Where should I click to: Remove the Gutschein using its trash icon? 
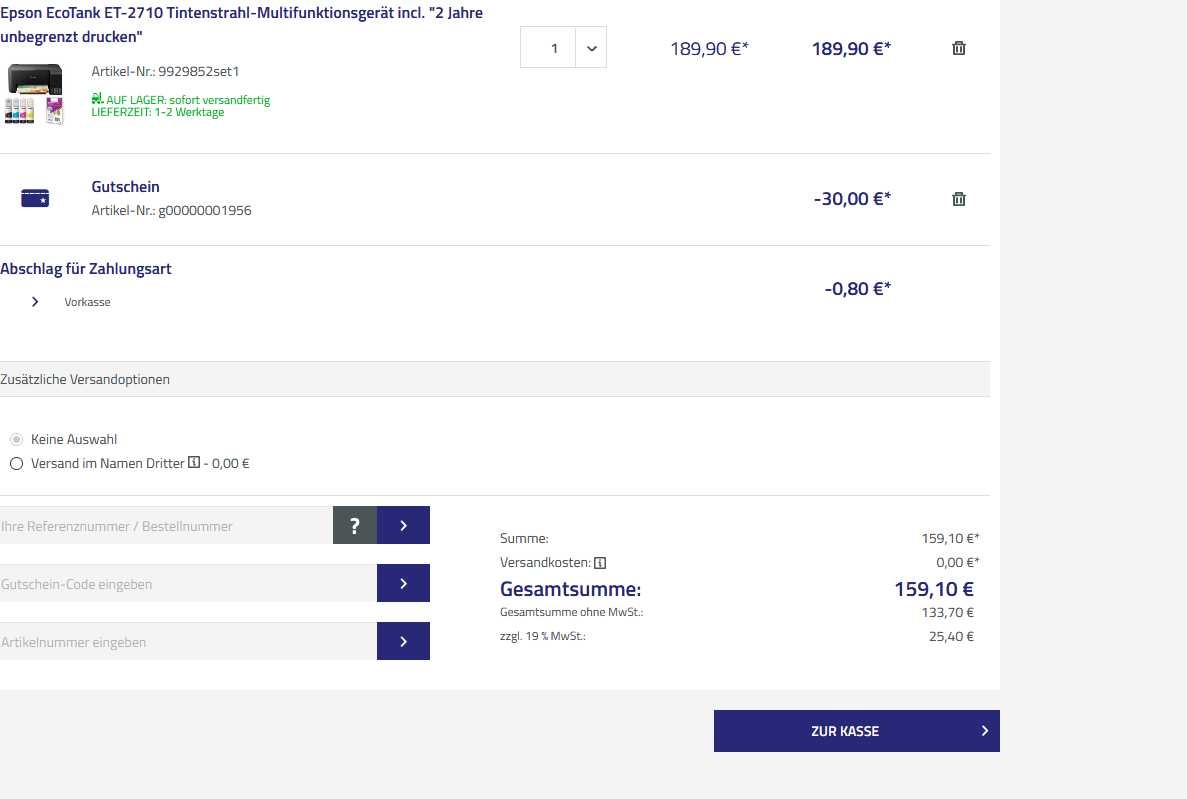pyautogui.click(x=958, y=199)
